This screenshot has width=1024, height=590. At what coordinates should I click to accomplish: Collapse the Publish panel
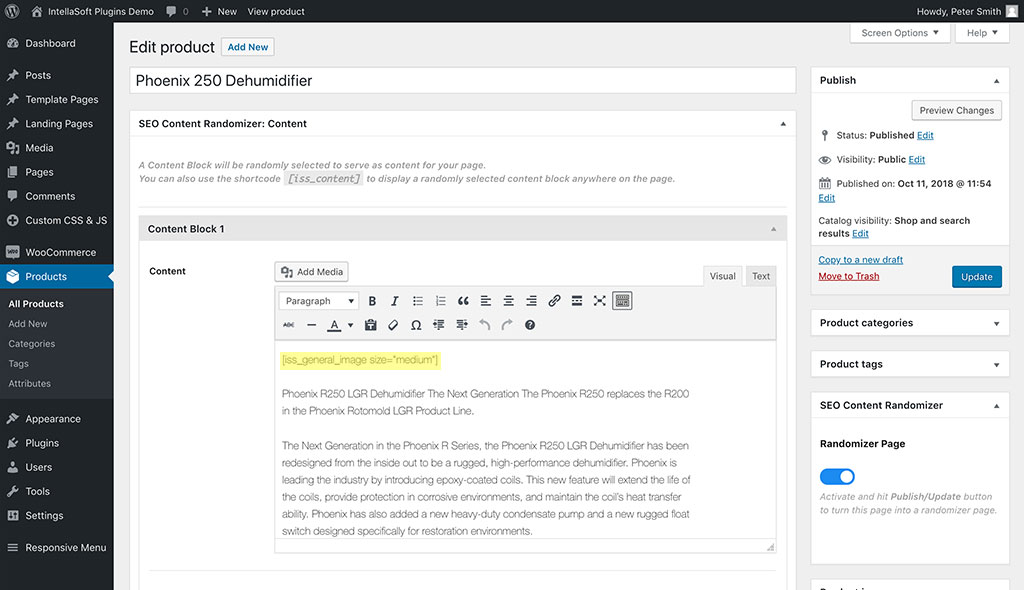997,81
